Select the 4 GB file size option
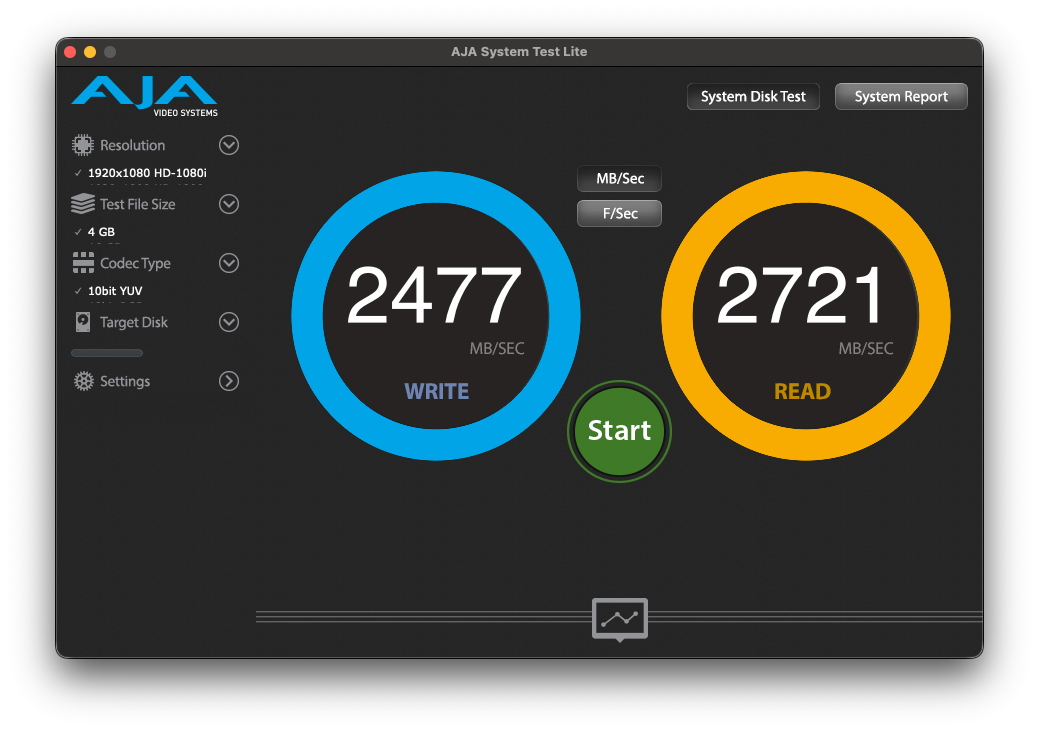The height and width of the screenshot is (732, 1039). (x=101, y=232)
